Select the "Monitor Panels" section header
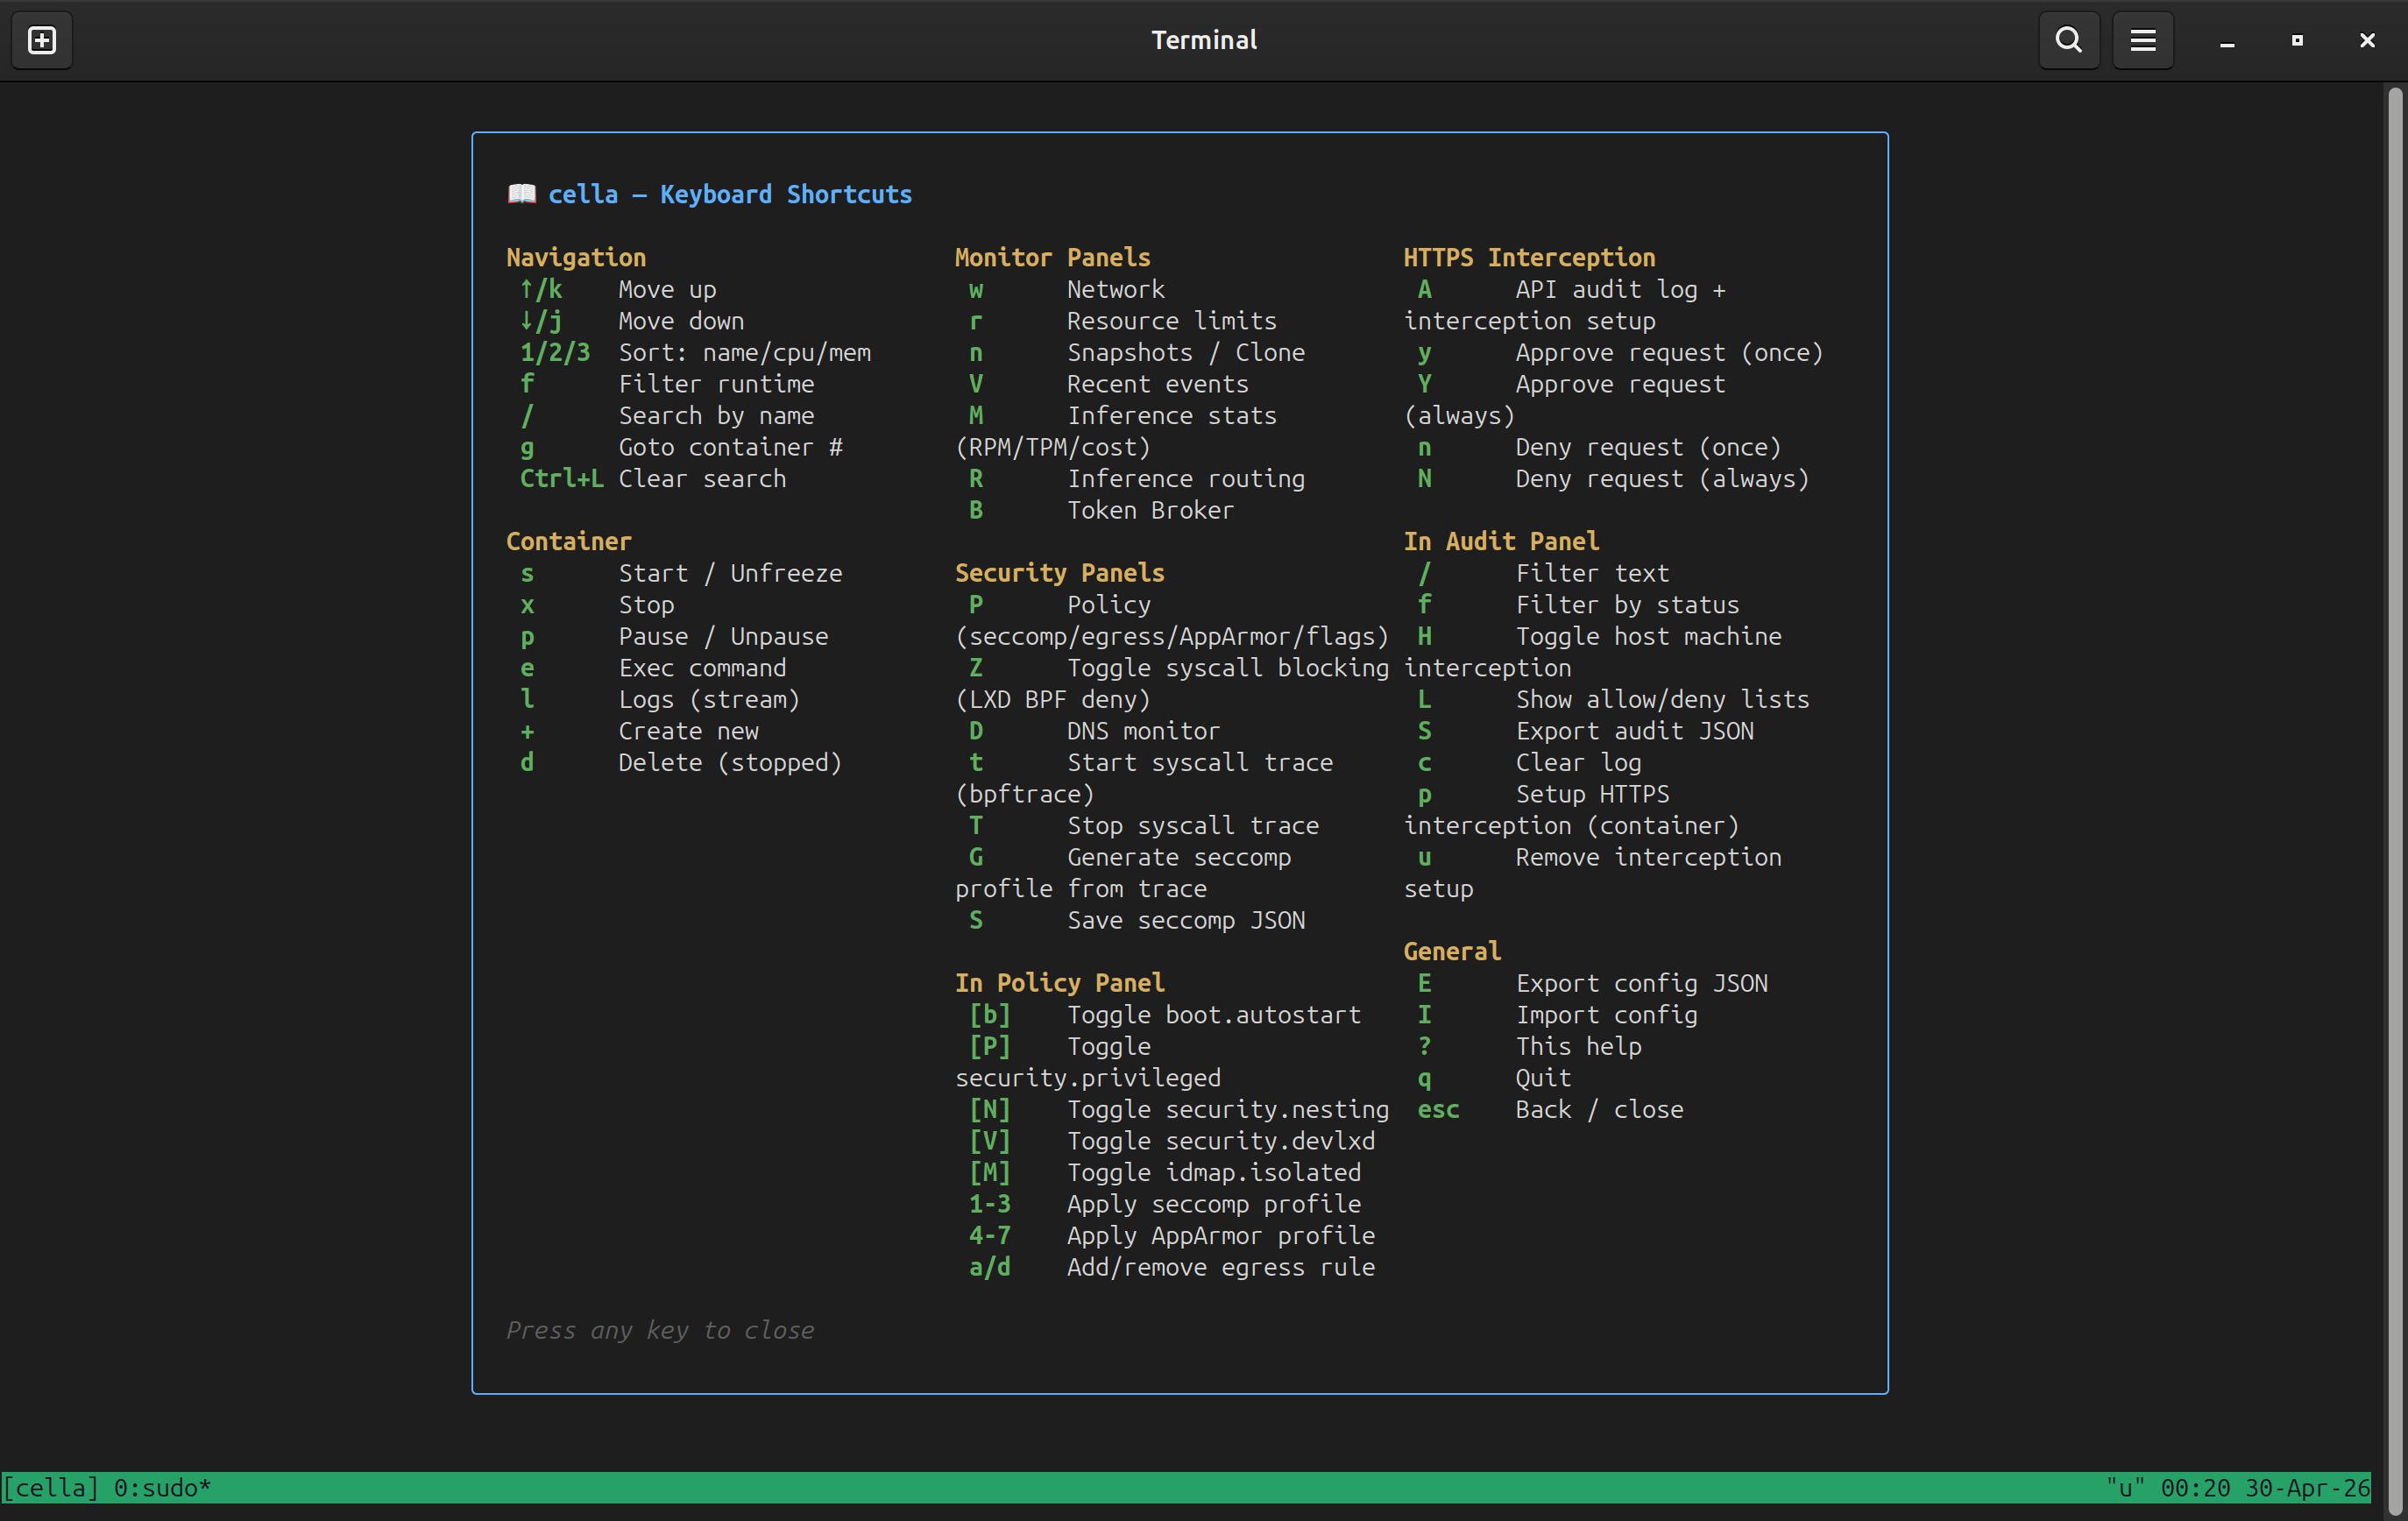 [x=1053, y=258]
